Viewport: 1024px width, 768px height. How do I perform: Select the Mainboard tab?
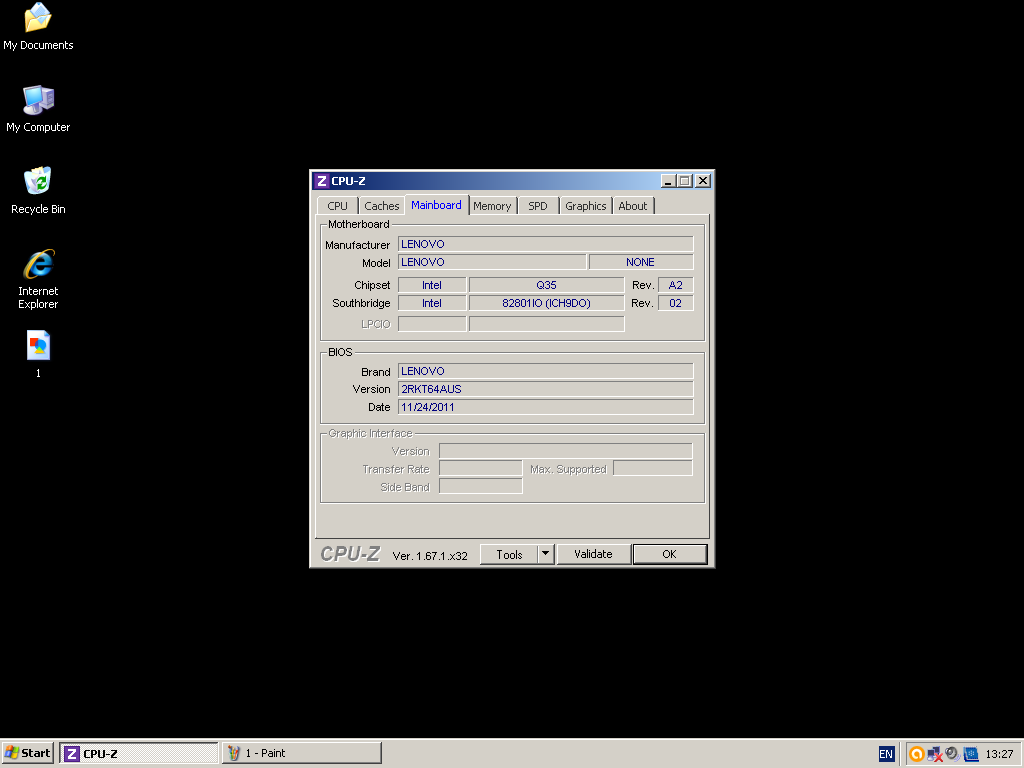click(436, 204)
